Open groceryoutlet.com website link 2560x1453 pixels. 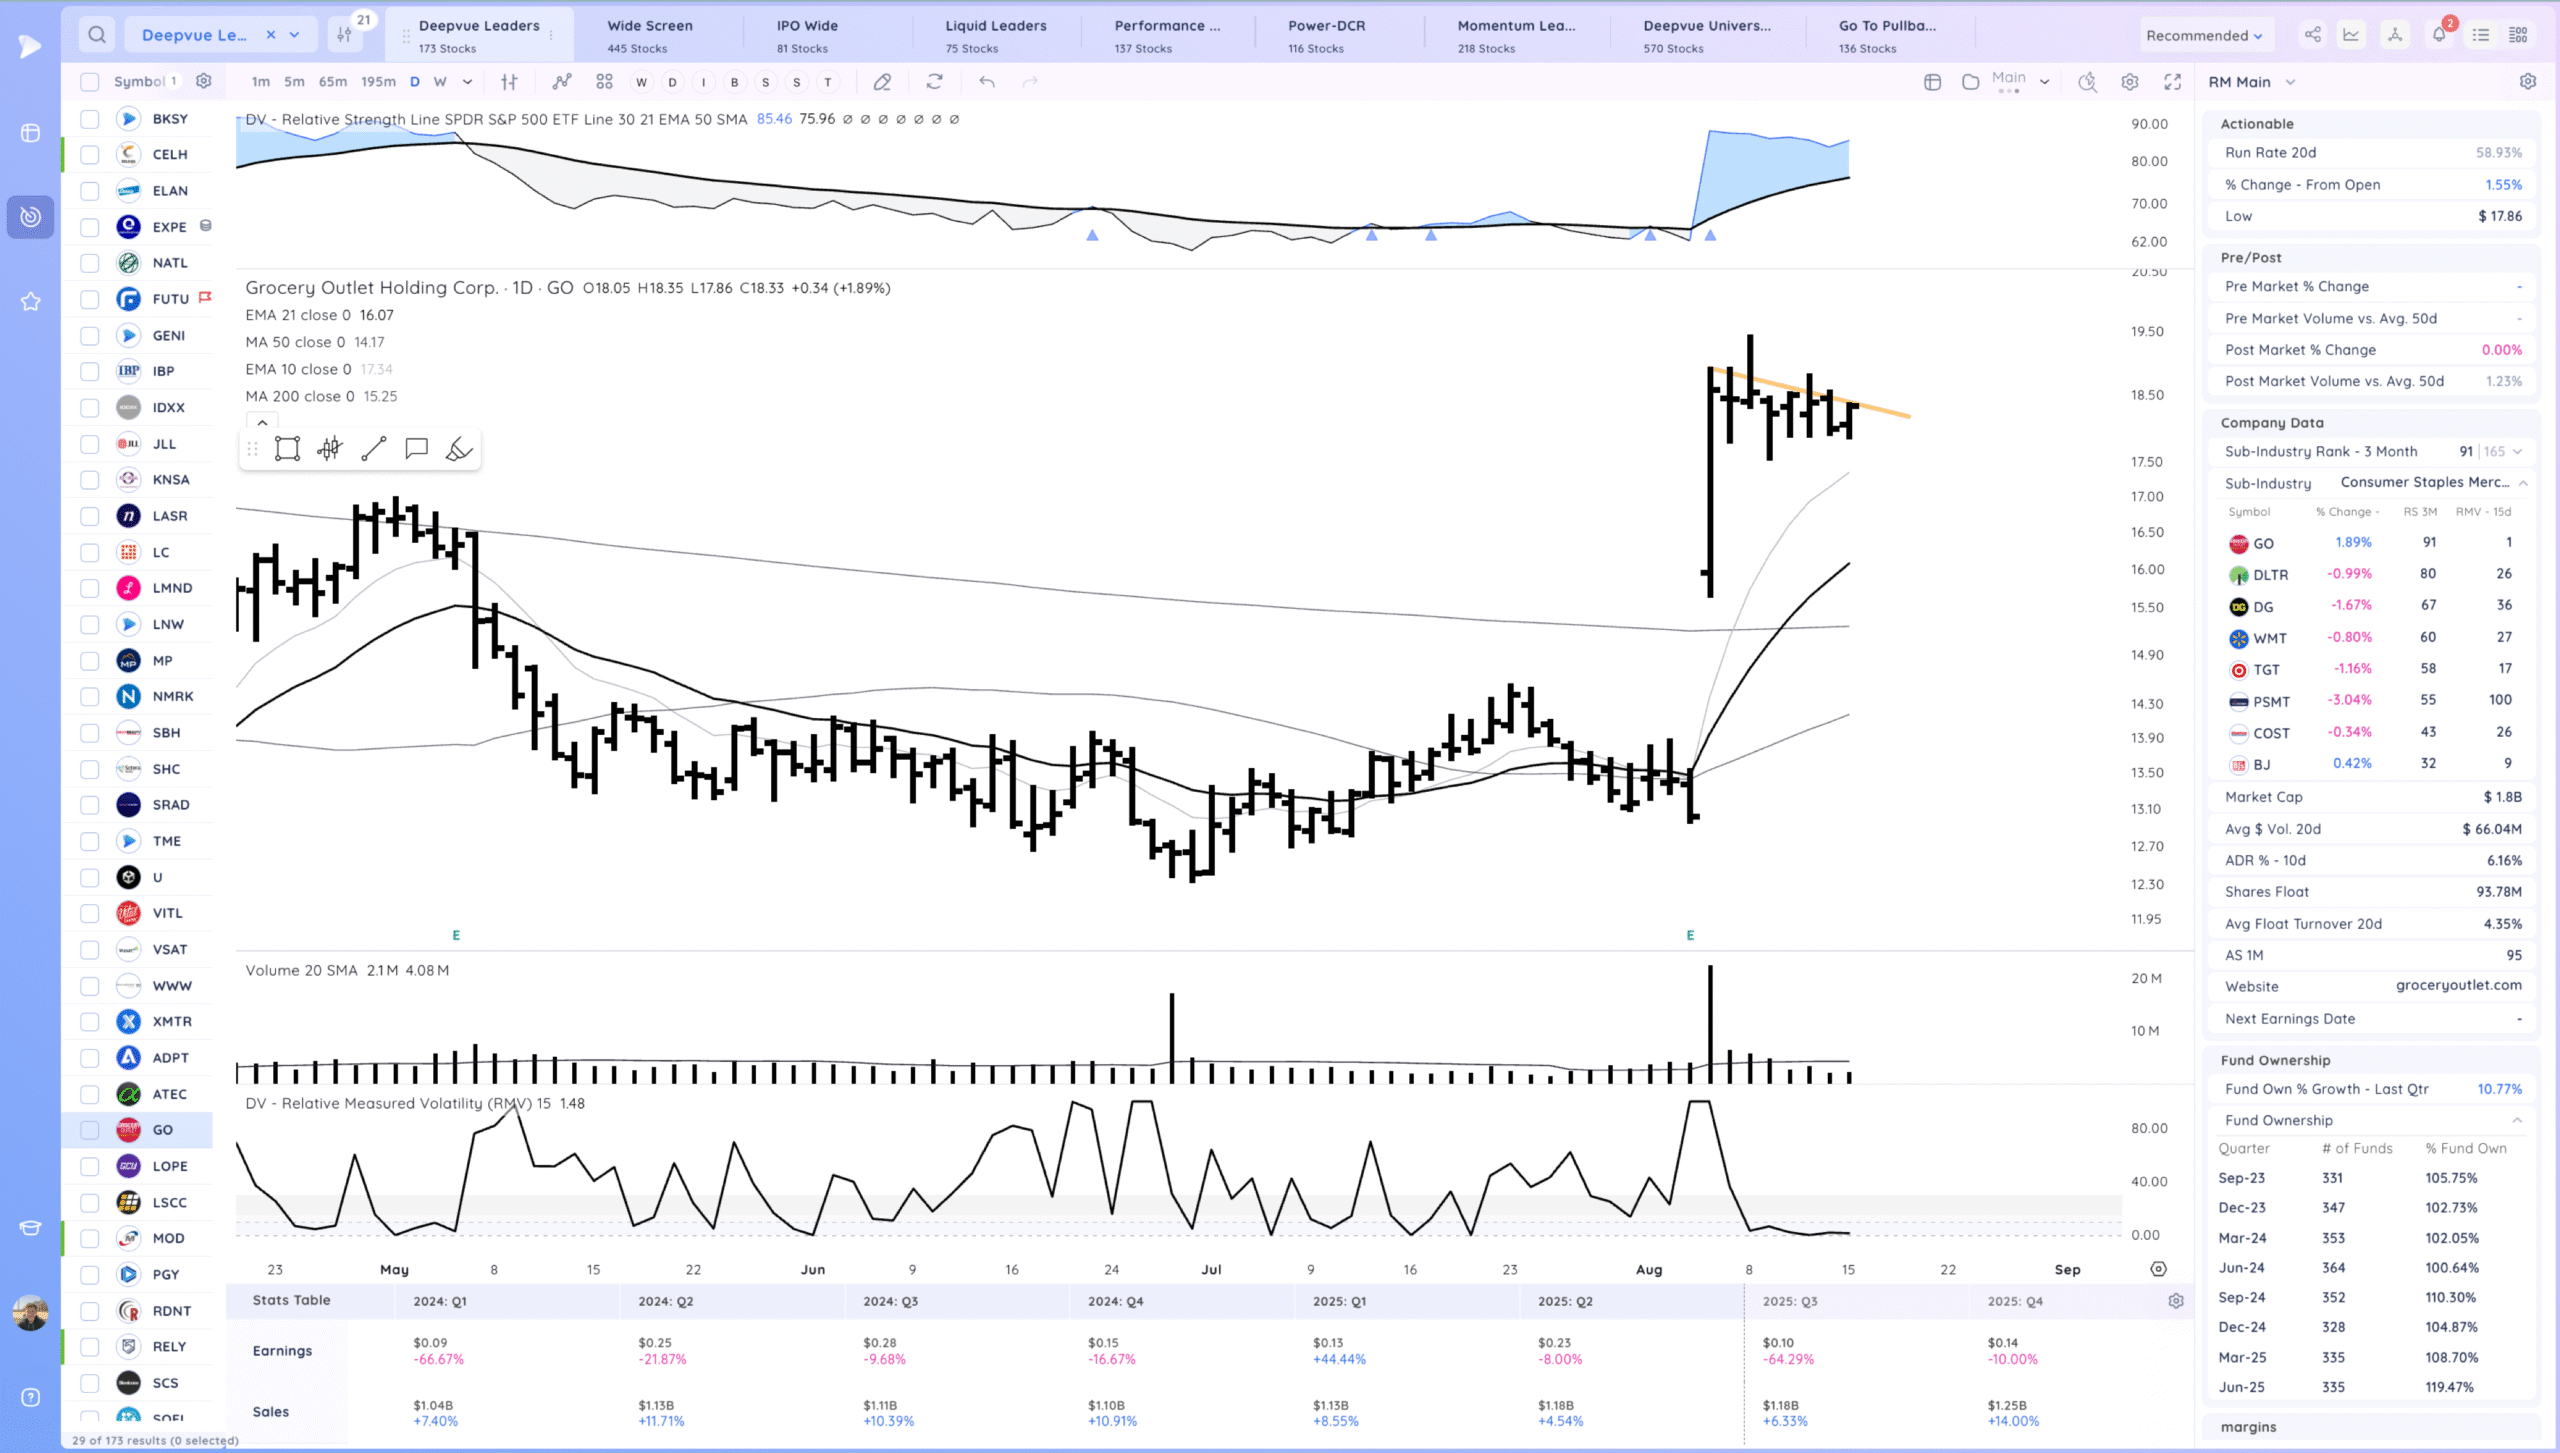[x=2458, y=985]
